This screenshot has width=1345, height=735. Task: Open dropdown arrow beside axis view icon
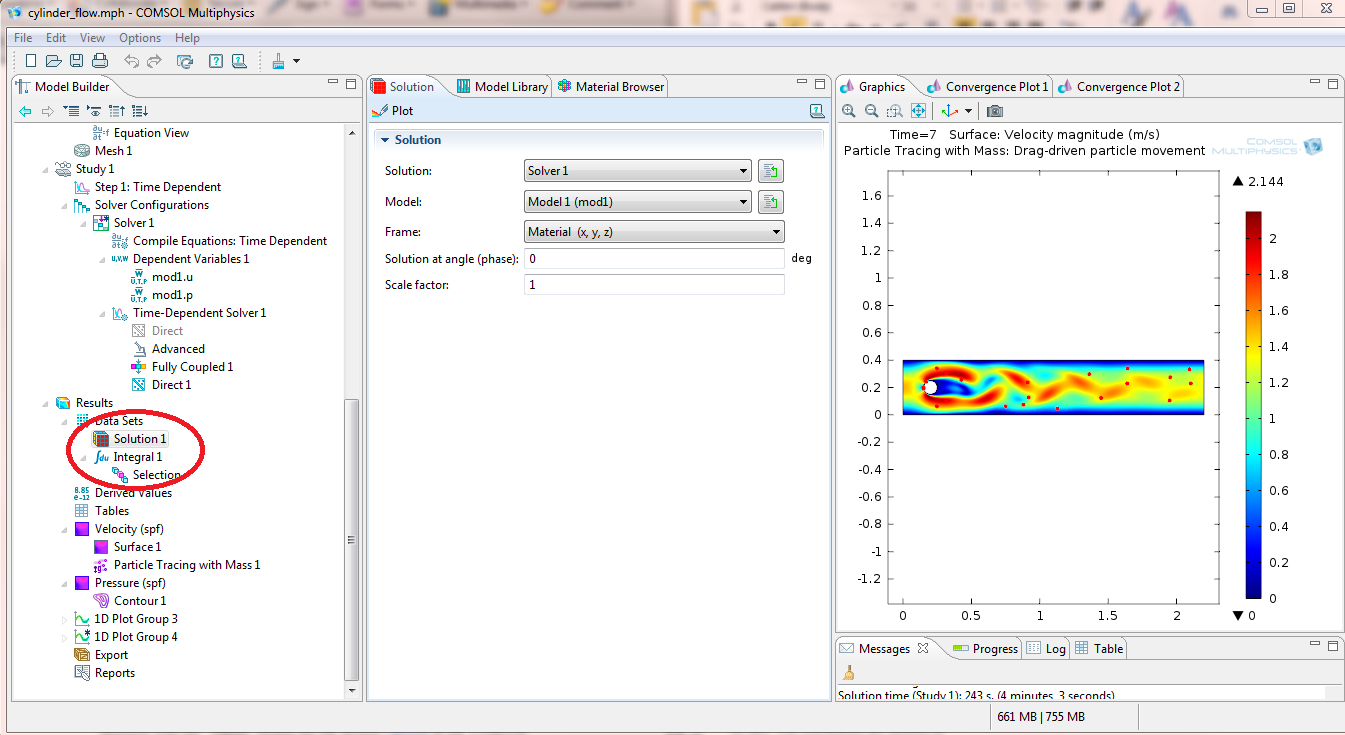tap(968, 112)
